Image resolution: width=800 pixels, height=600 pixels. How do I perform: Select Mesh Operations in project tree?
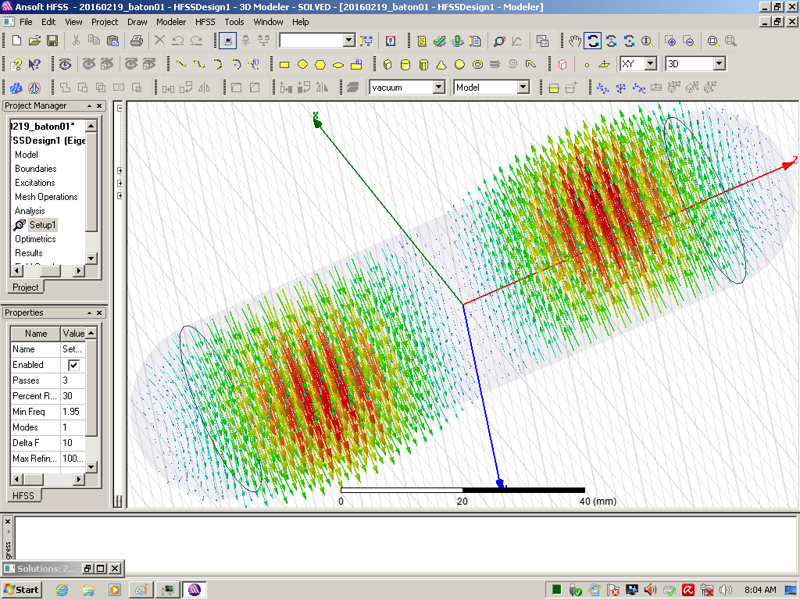[46, 197]
